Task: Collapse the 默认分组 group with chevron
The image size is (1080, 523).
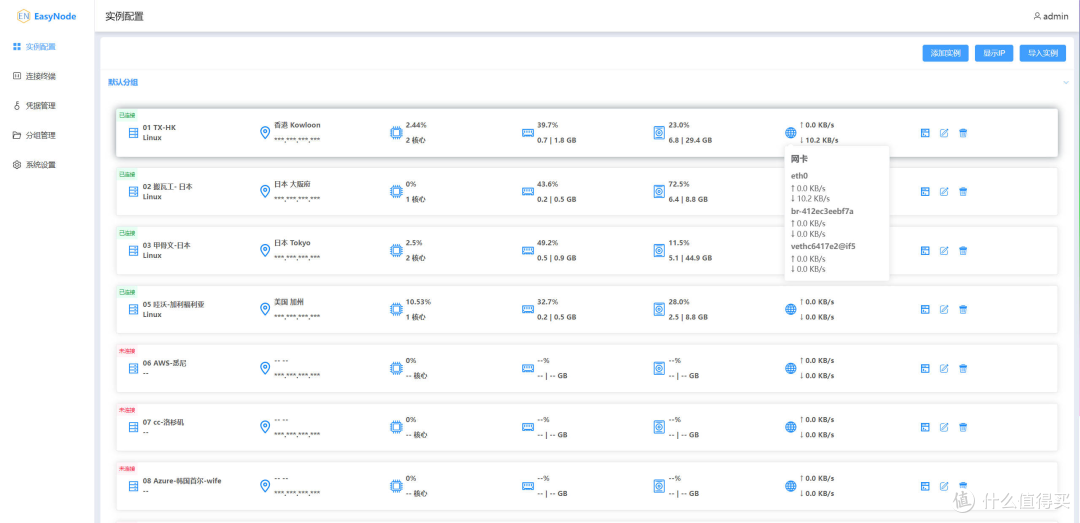Action: tap(1066, 83)
